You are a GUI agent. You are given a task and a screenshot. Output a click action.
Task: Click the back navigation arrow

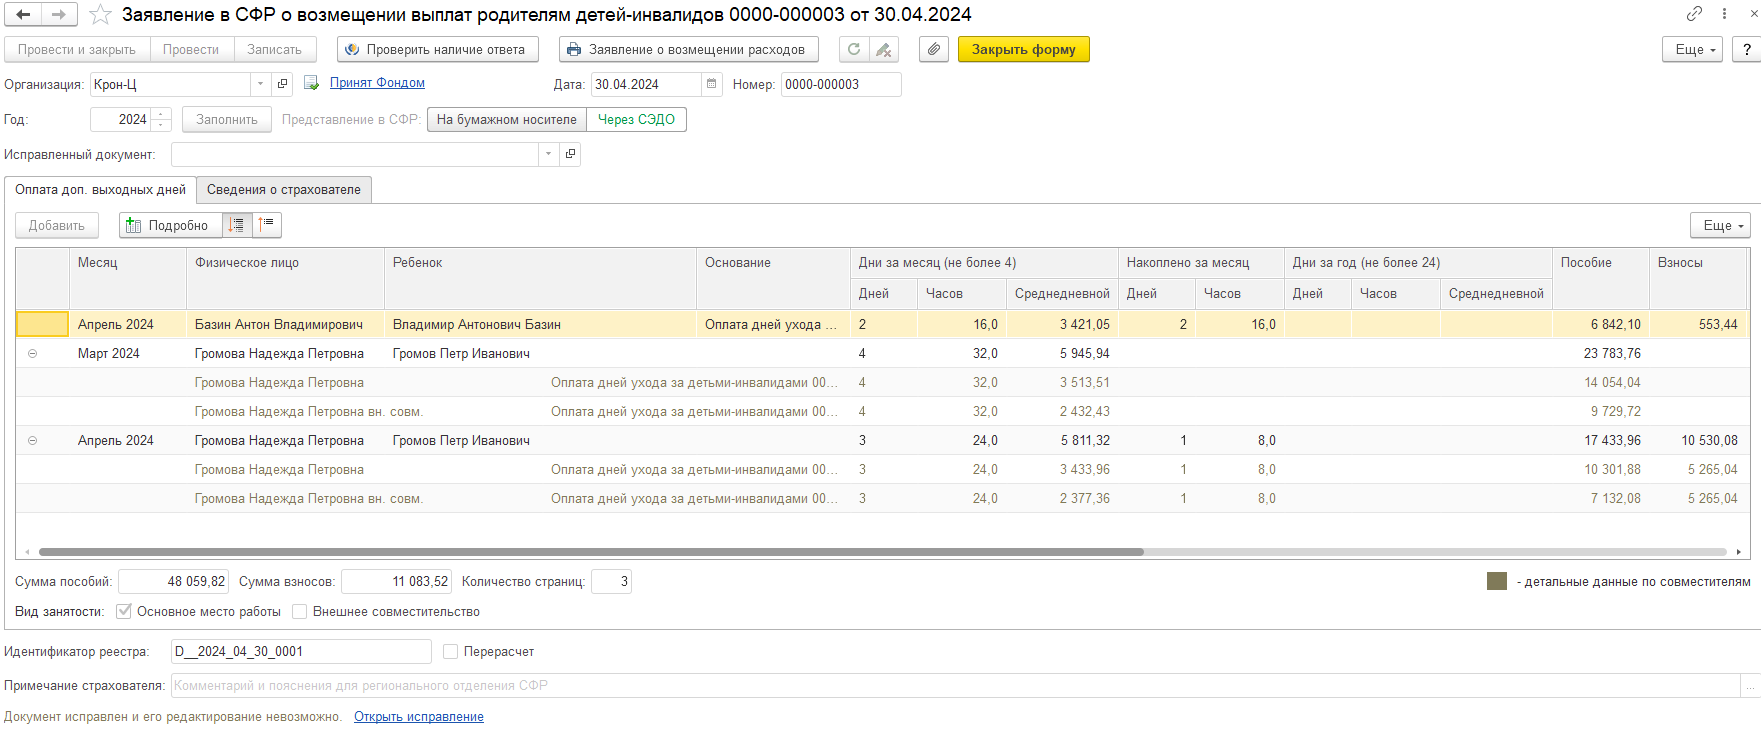pyautogui.click(x=24, y=15)
